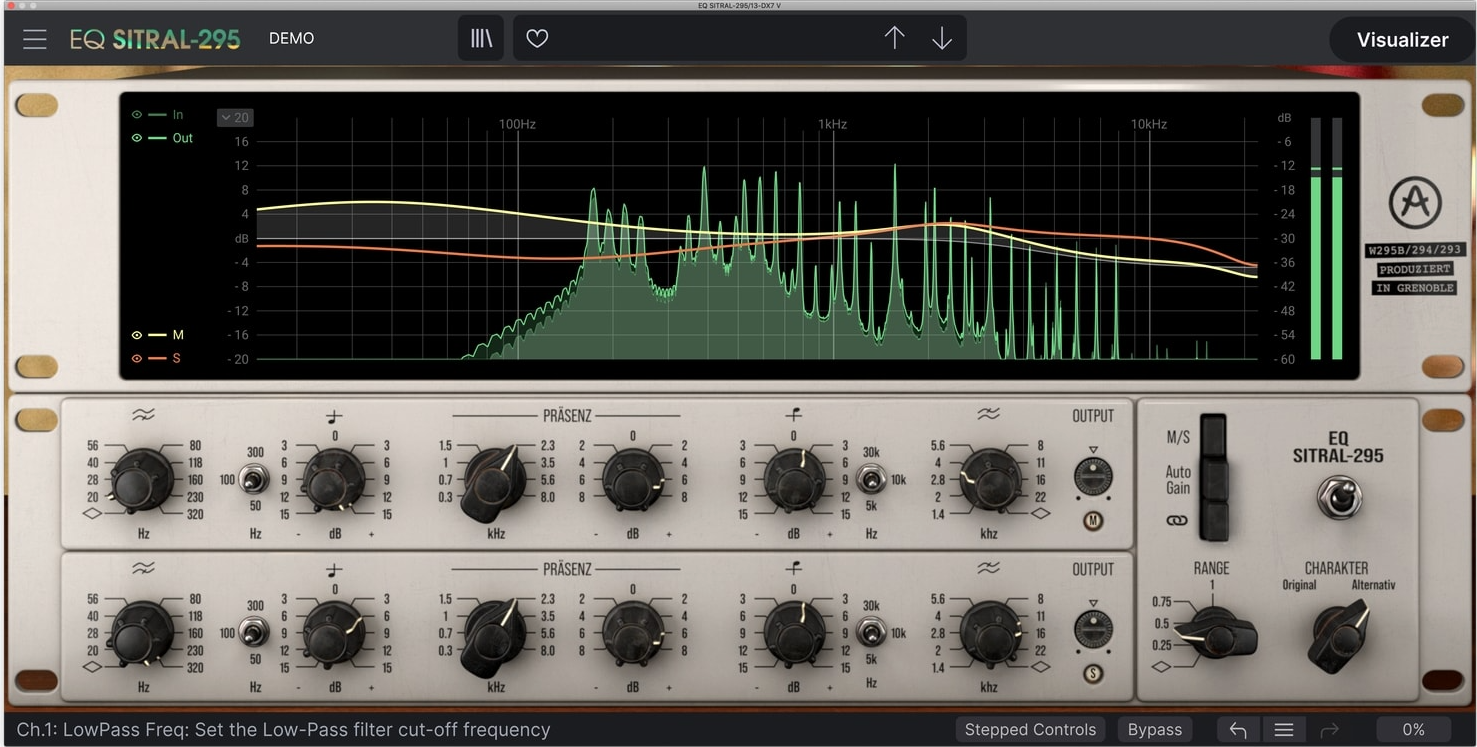Flip channel 2 low shelf frequency switch
The image size is (1477, 747).
[x=254, y=633]
